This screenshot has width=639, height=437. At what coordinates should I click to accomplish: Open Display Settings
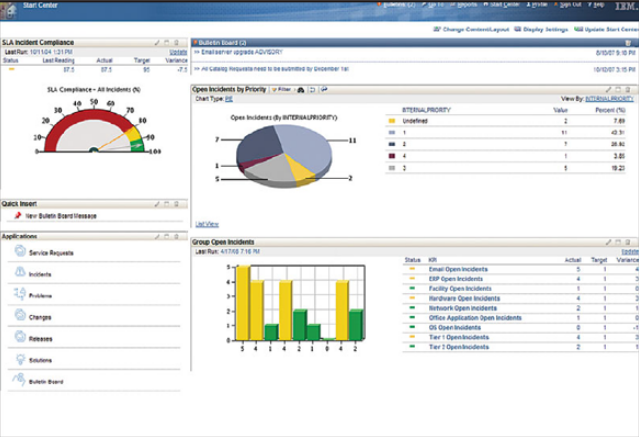pos(545,28)
